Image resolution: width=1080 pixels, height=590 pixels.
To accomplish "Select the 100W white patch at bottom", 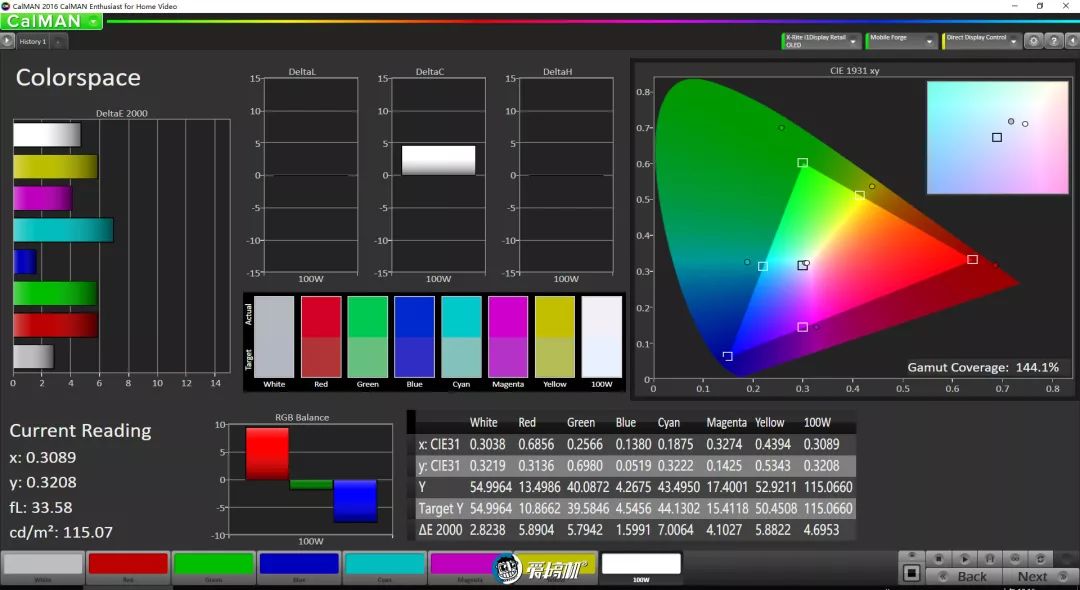I will coord(640,565).
